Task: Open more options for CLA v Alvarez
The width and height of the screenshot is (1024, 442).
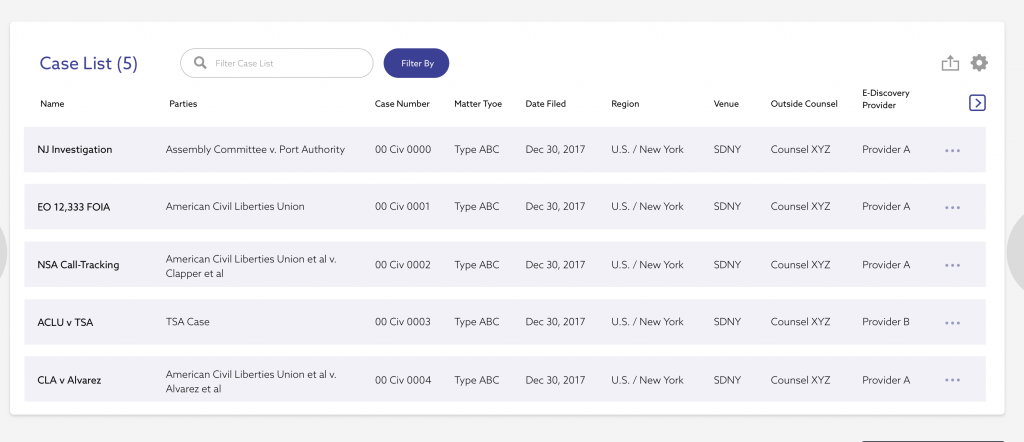Action: 952,380
